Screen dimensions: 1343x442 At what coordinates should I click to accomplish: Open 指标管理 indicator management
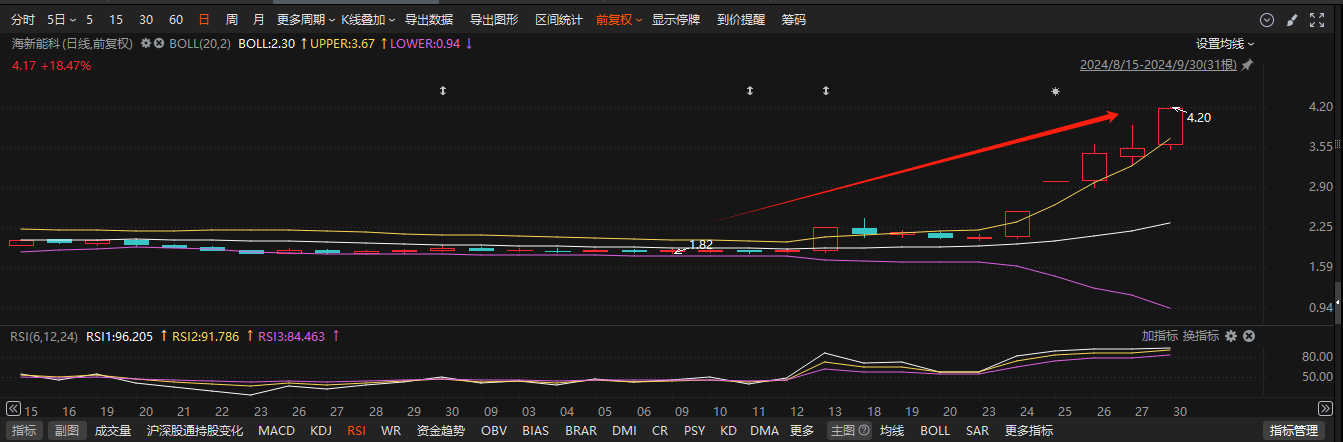1293,431
